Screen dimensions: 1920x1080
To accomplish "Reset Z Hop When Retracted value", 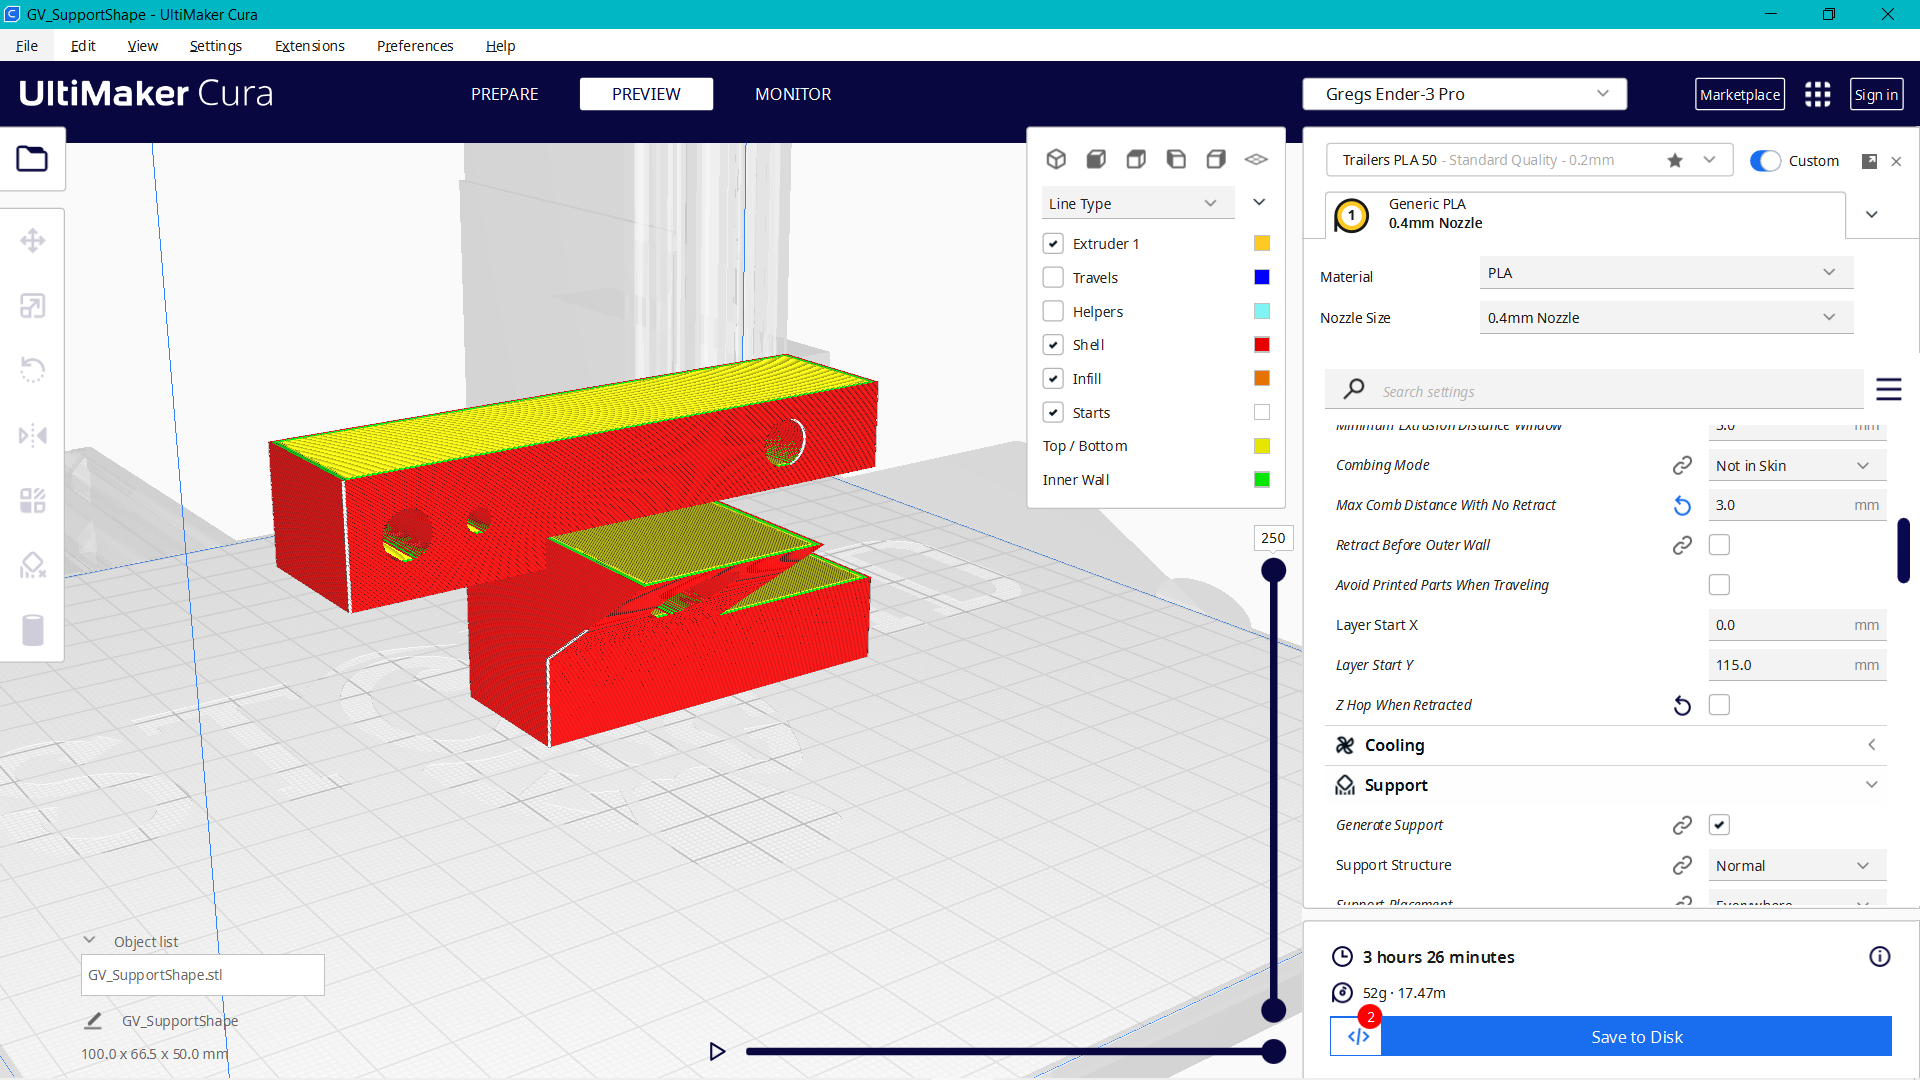I will (1682, 706).
